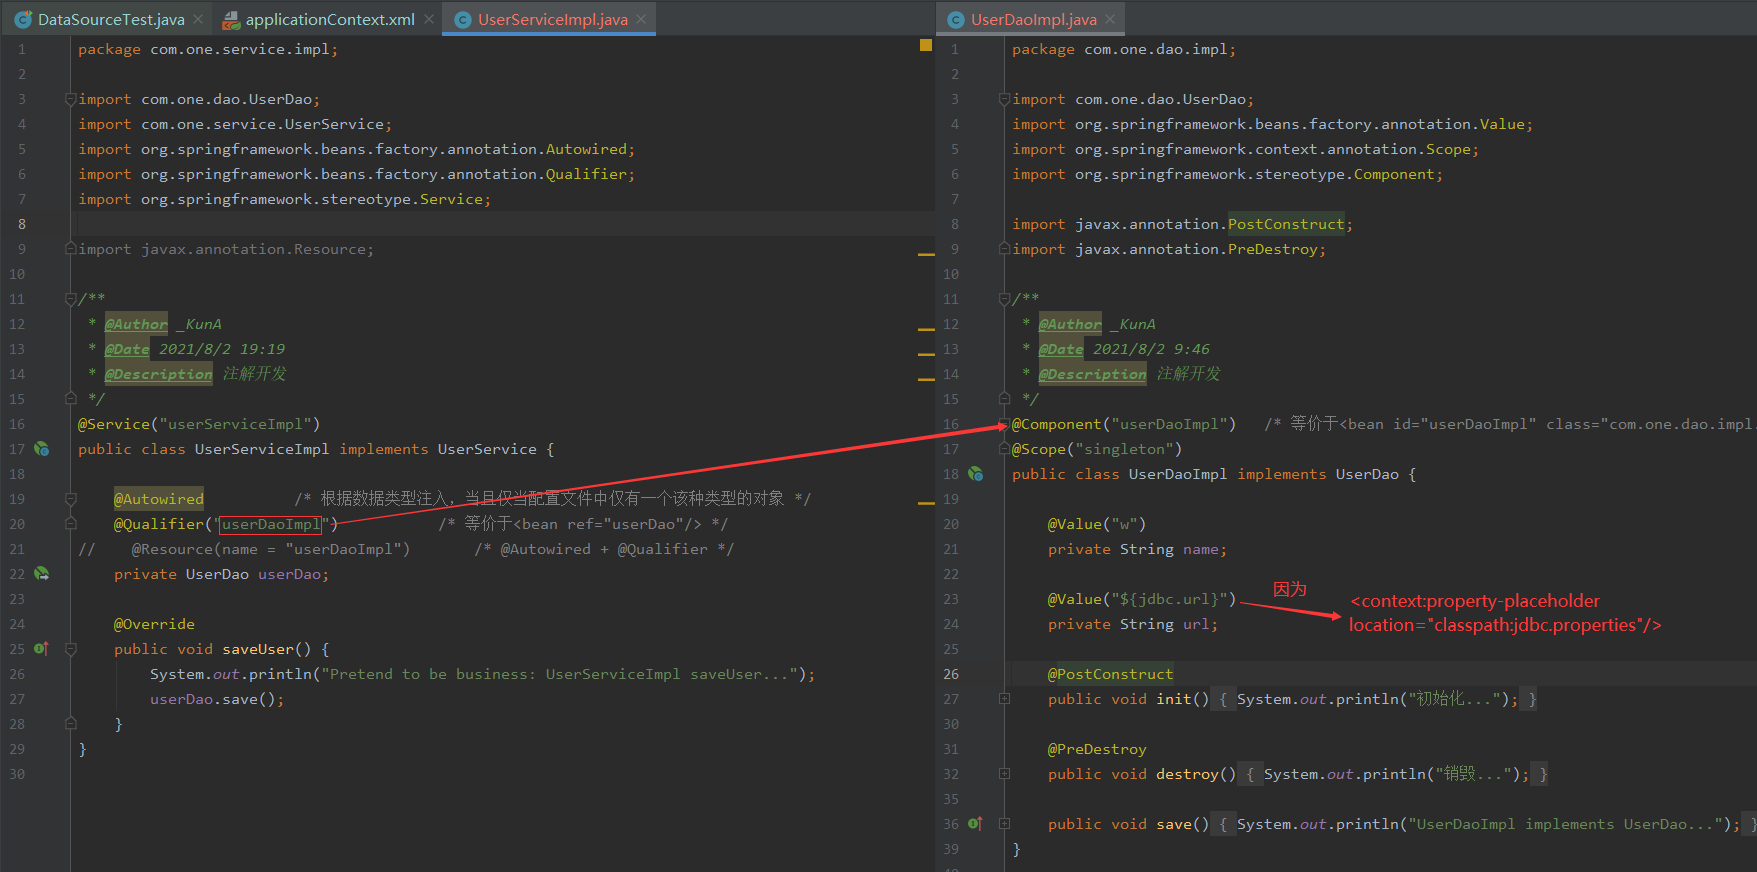Image resolution: width=1757 pixels, height=872 pixels.
Task: Activate the UserDaoImpl.java tab in right pane
Action: click(1033, 19)
